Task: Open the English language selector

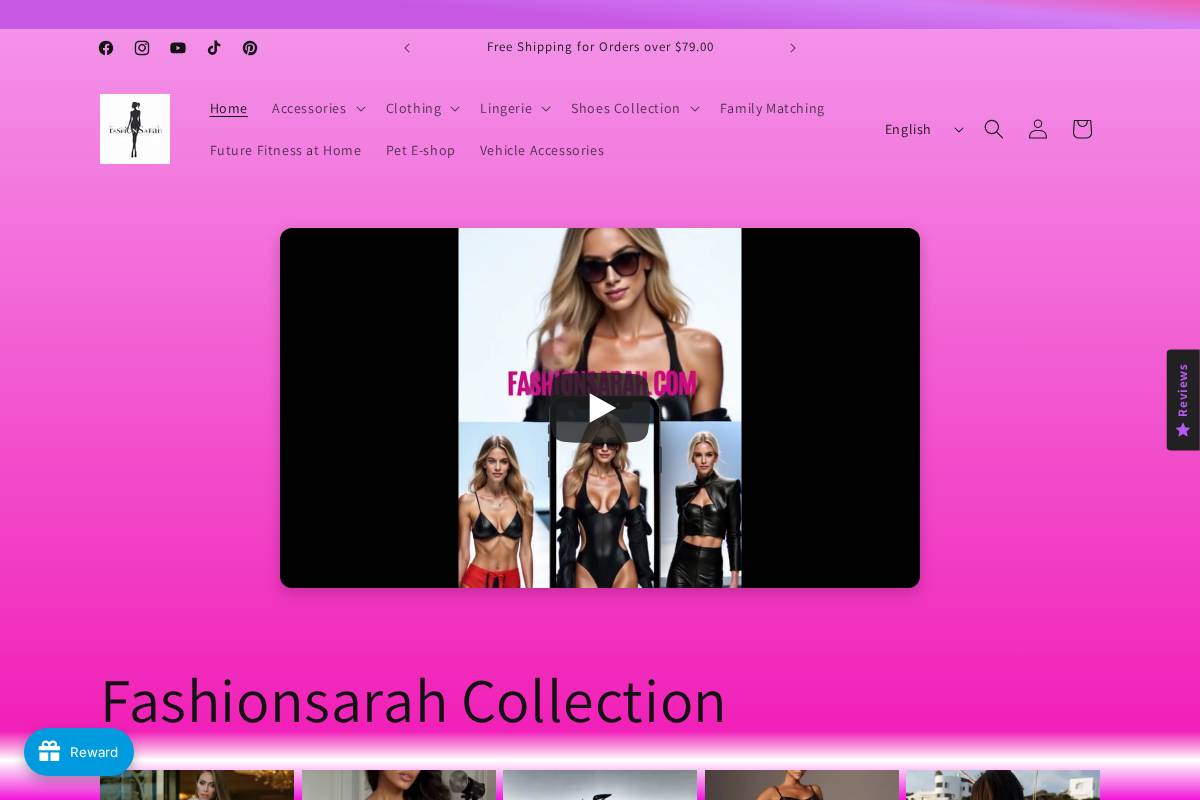Action: [x=925, y=129]
